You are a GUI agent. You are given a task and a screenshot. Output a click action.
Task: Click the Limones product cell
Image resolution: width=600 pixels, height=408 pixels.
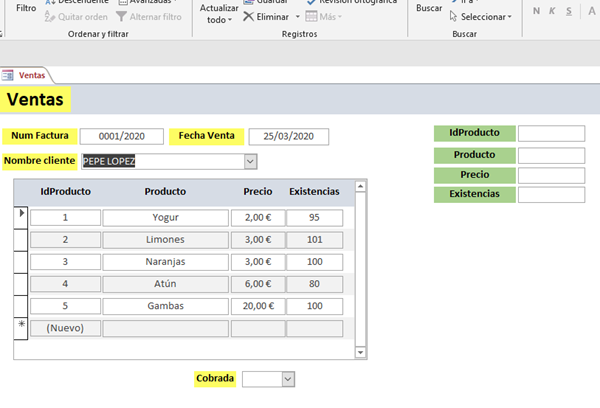coord(166,240)
